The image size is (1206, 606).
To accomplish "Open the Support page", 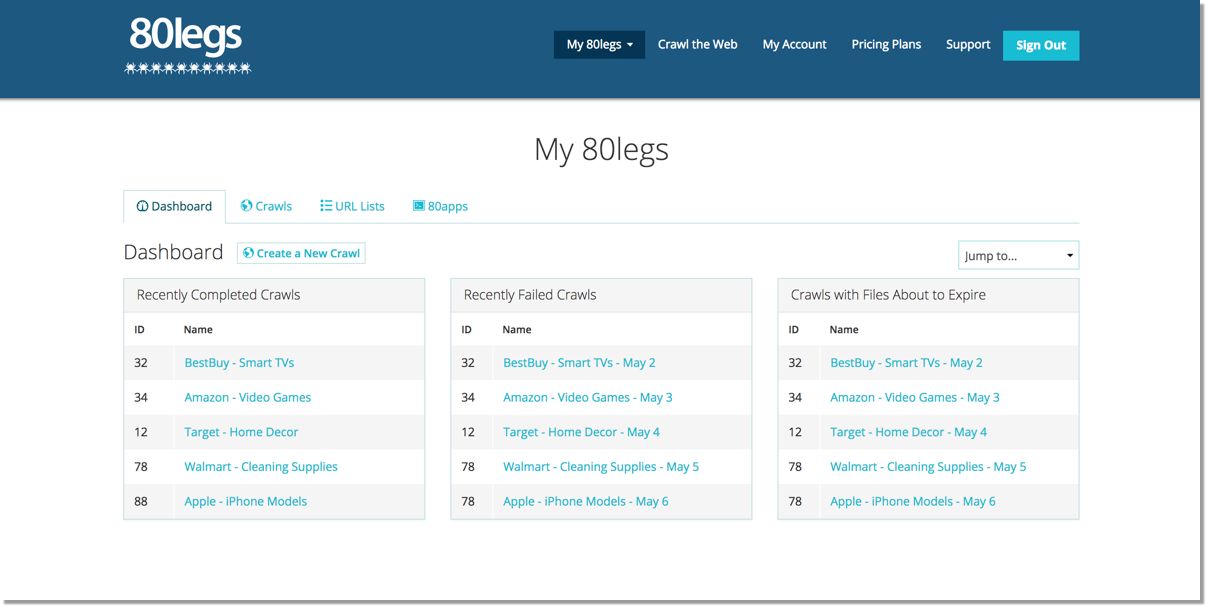I will pos(968,45).
